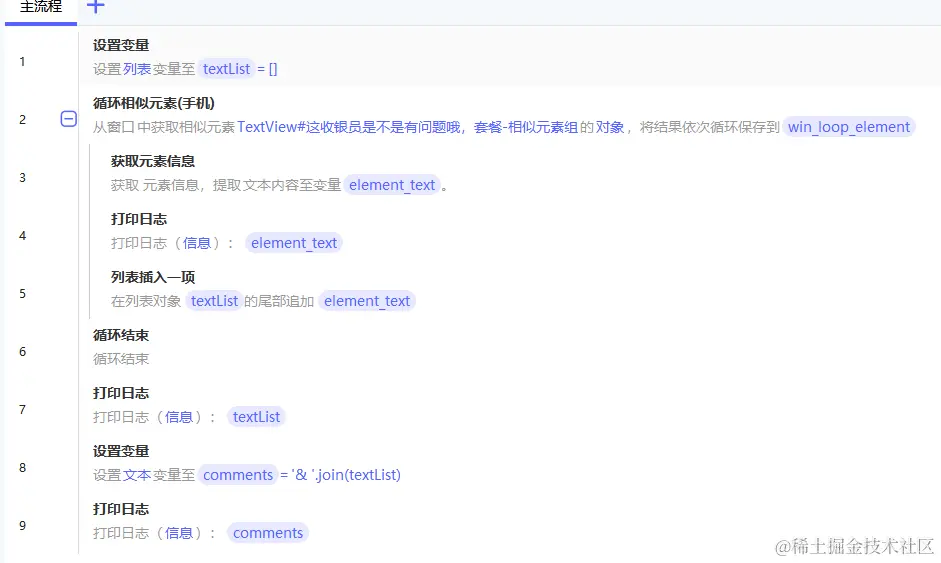This screenshot has height=563, width=941.
Task: Click the 信息 log level in step 9
Action: 179,533
